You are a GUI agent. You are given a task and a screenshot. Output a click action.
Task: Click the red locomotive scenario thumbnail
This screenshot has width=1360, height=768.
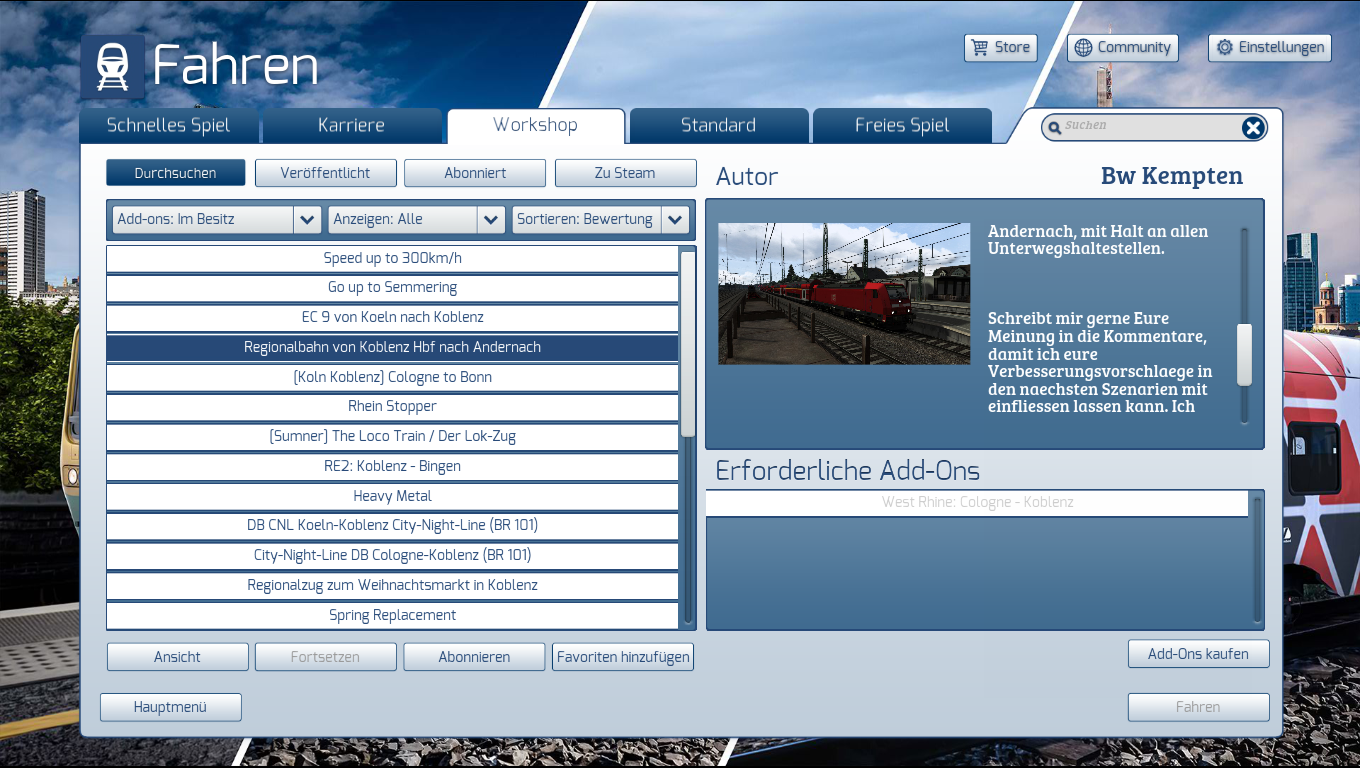pos(844,293)
